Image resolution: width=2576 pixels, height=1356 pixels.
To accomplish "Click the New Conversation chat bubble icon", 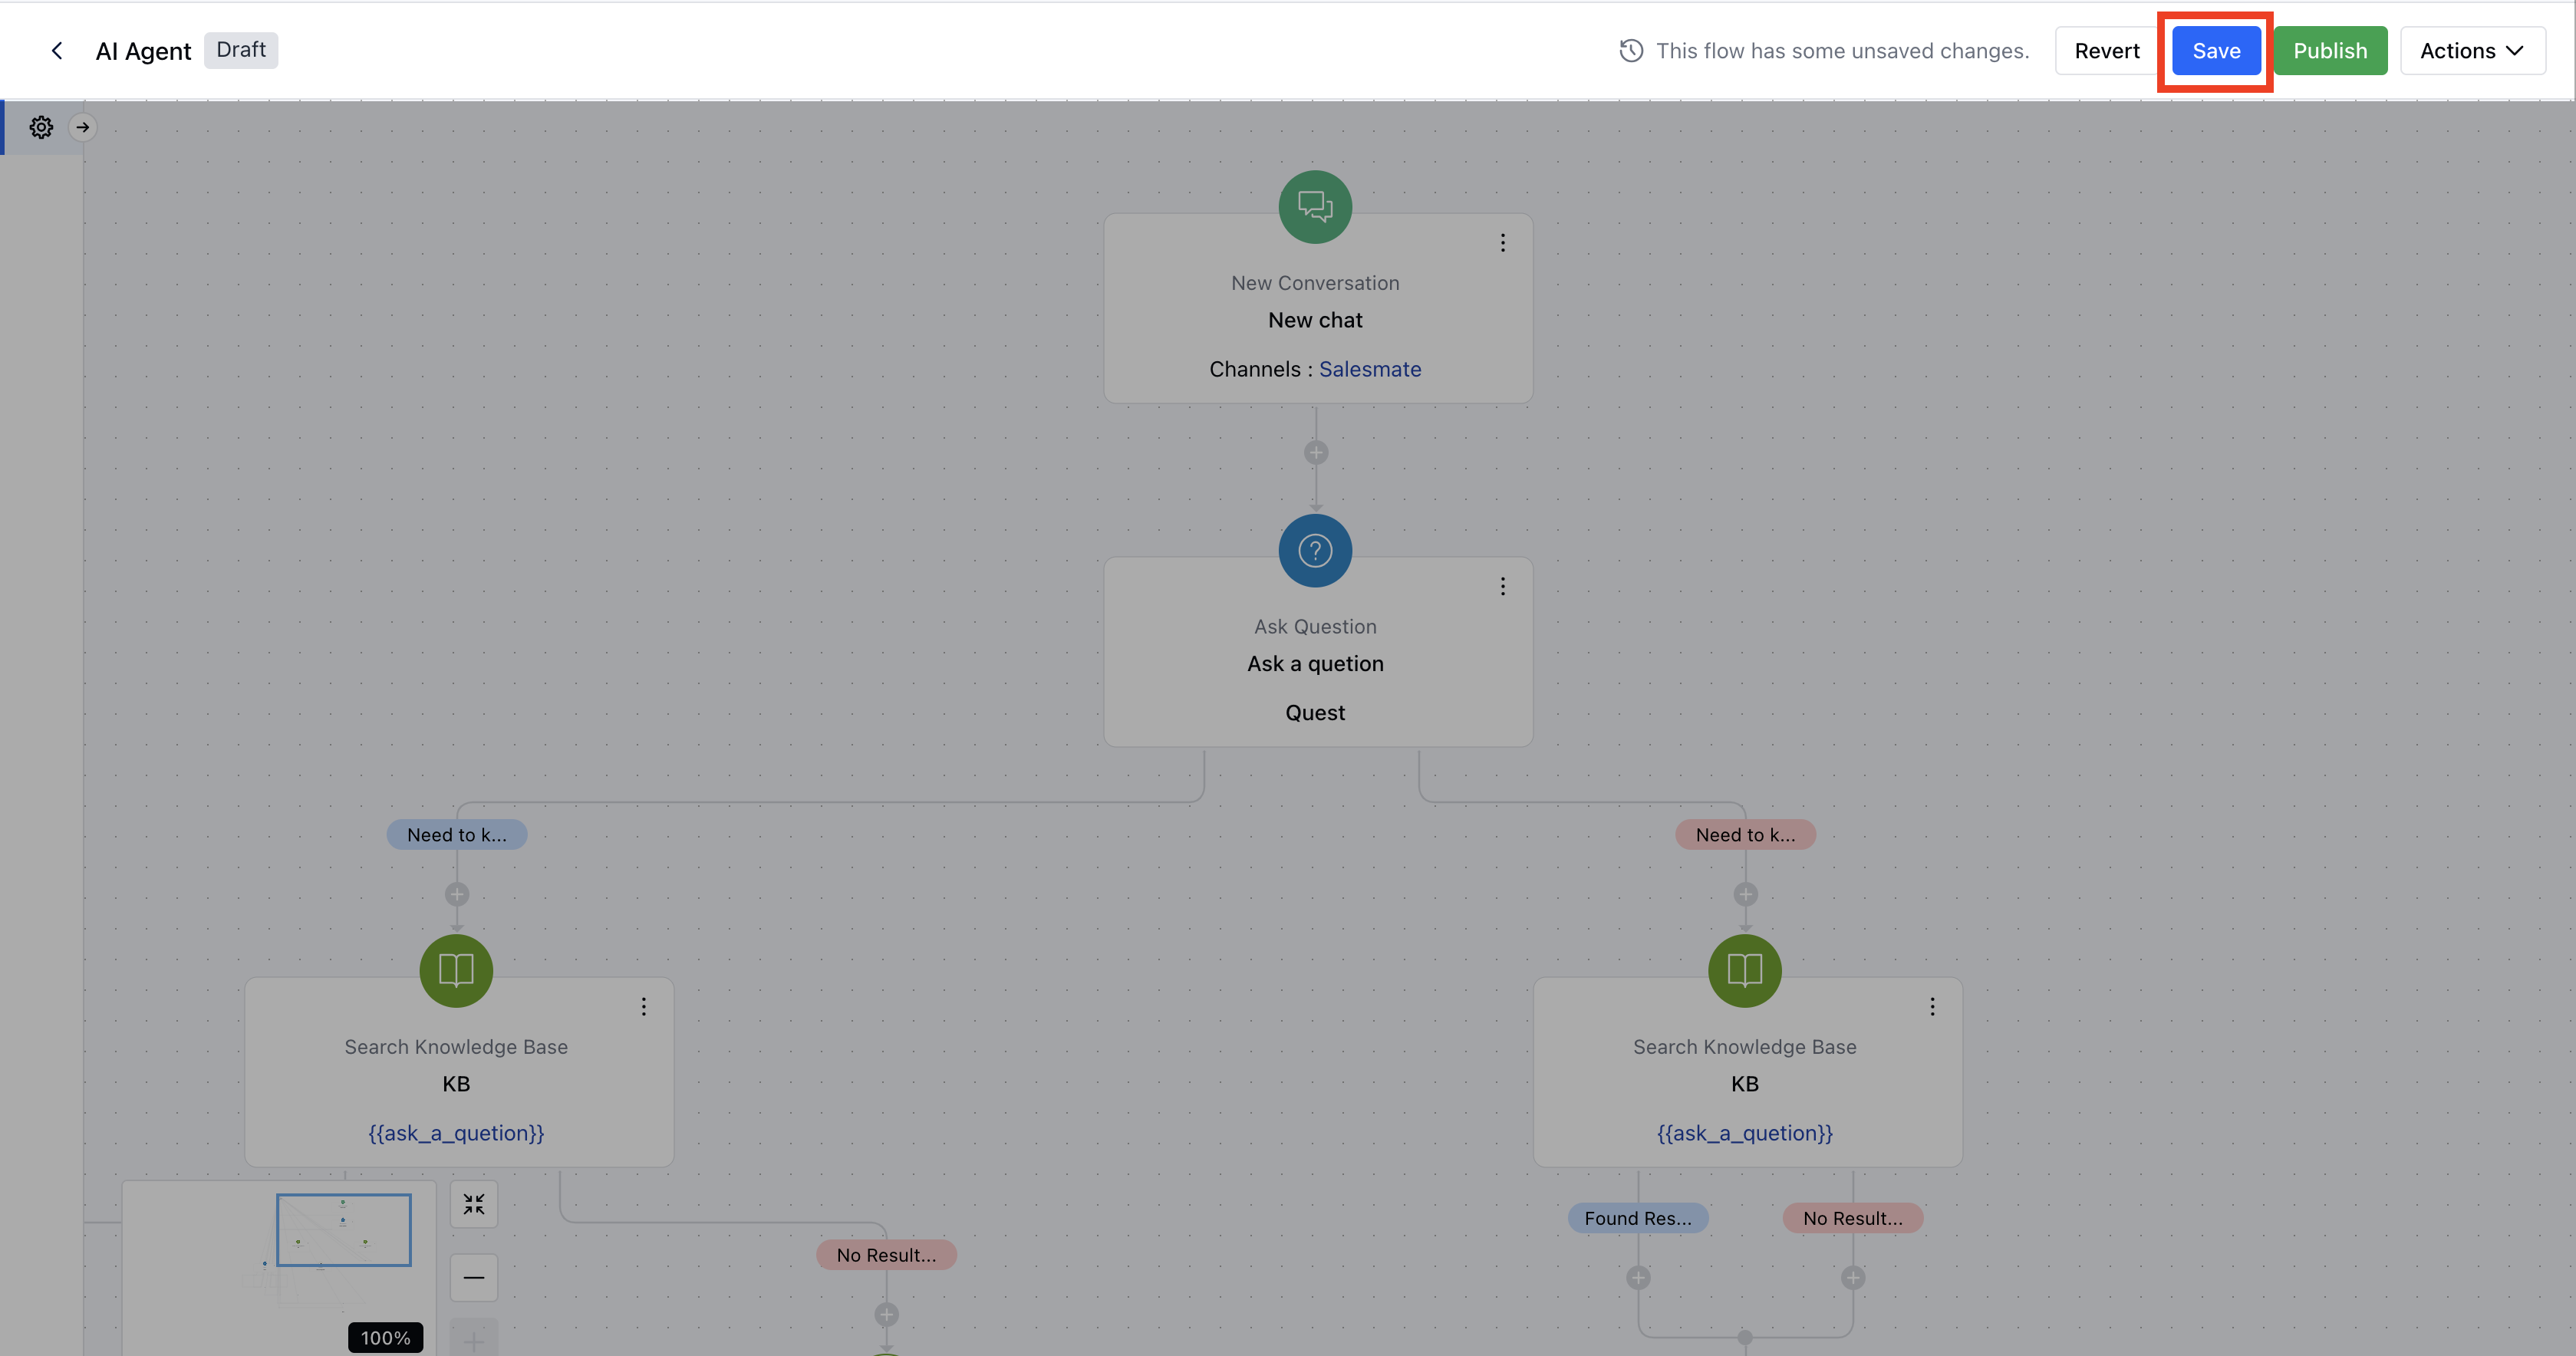I will point(1315,207).
